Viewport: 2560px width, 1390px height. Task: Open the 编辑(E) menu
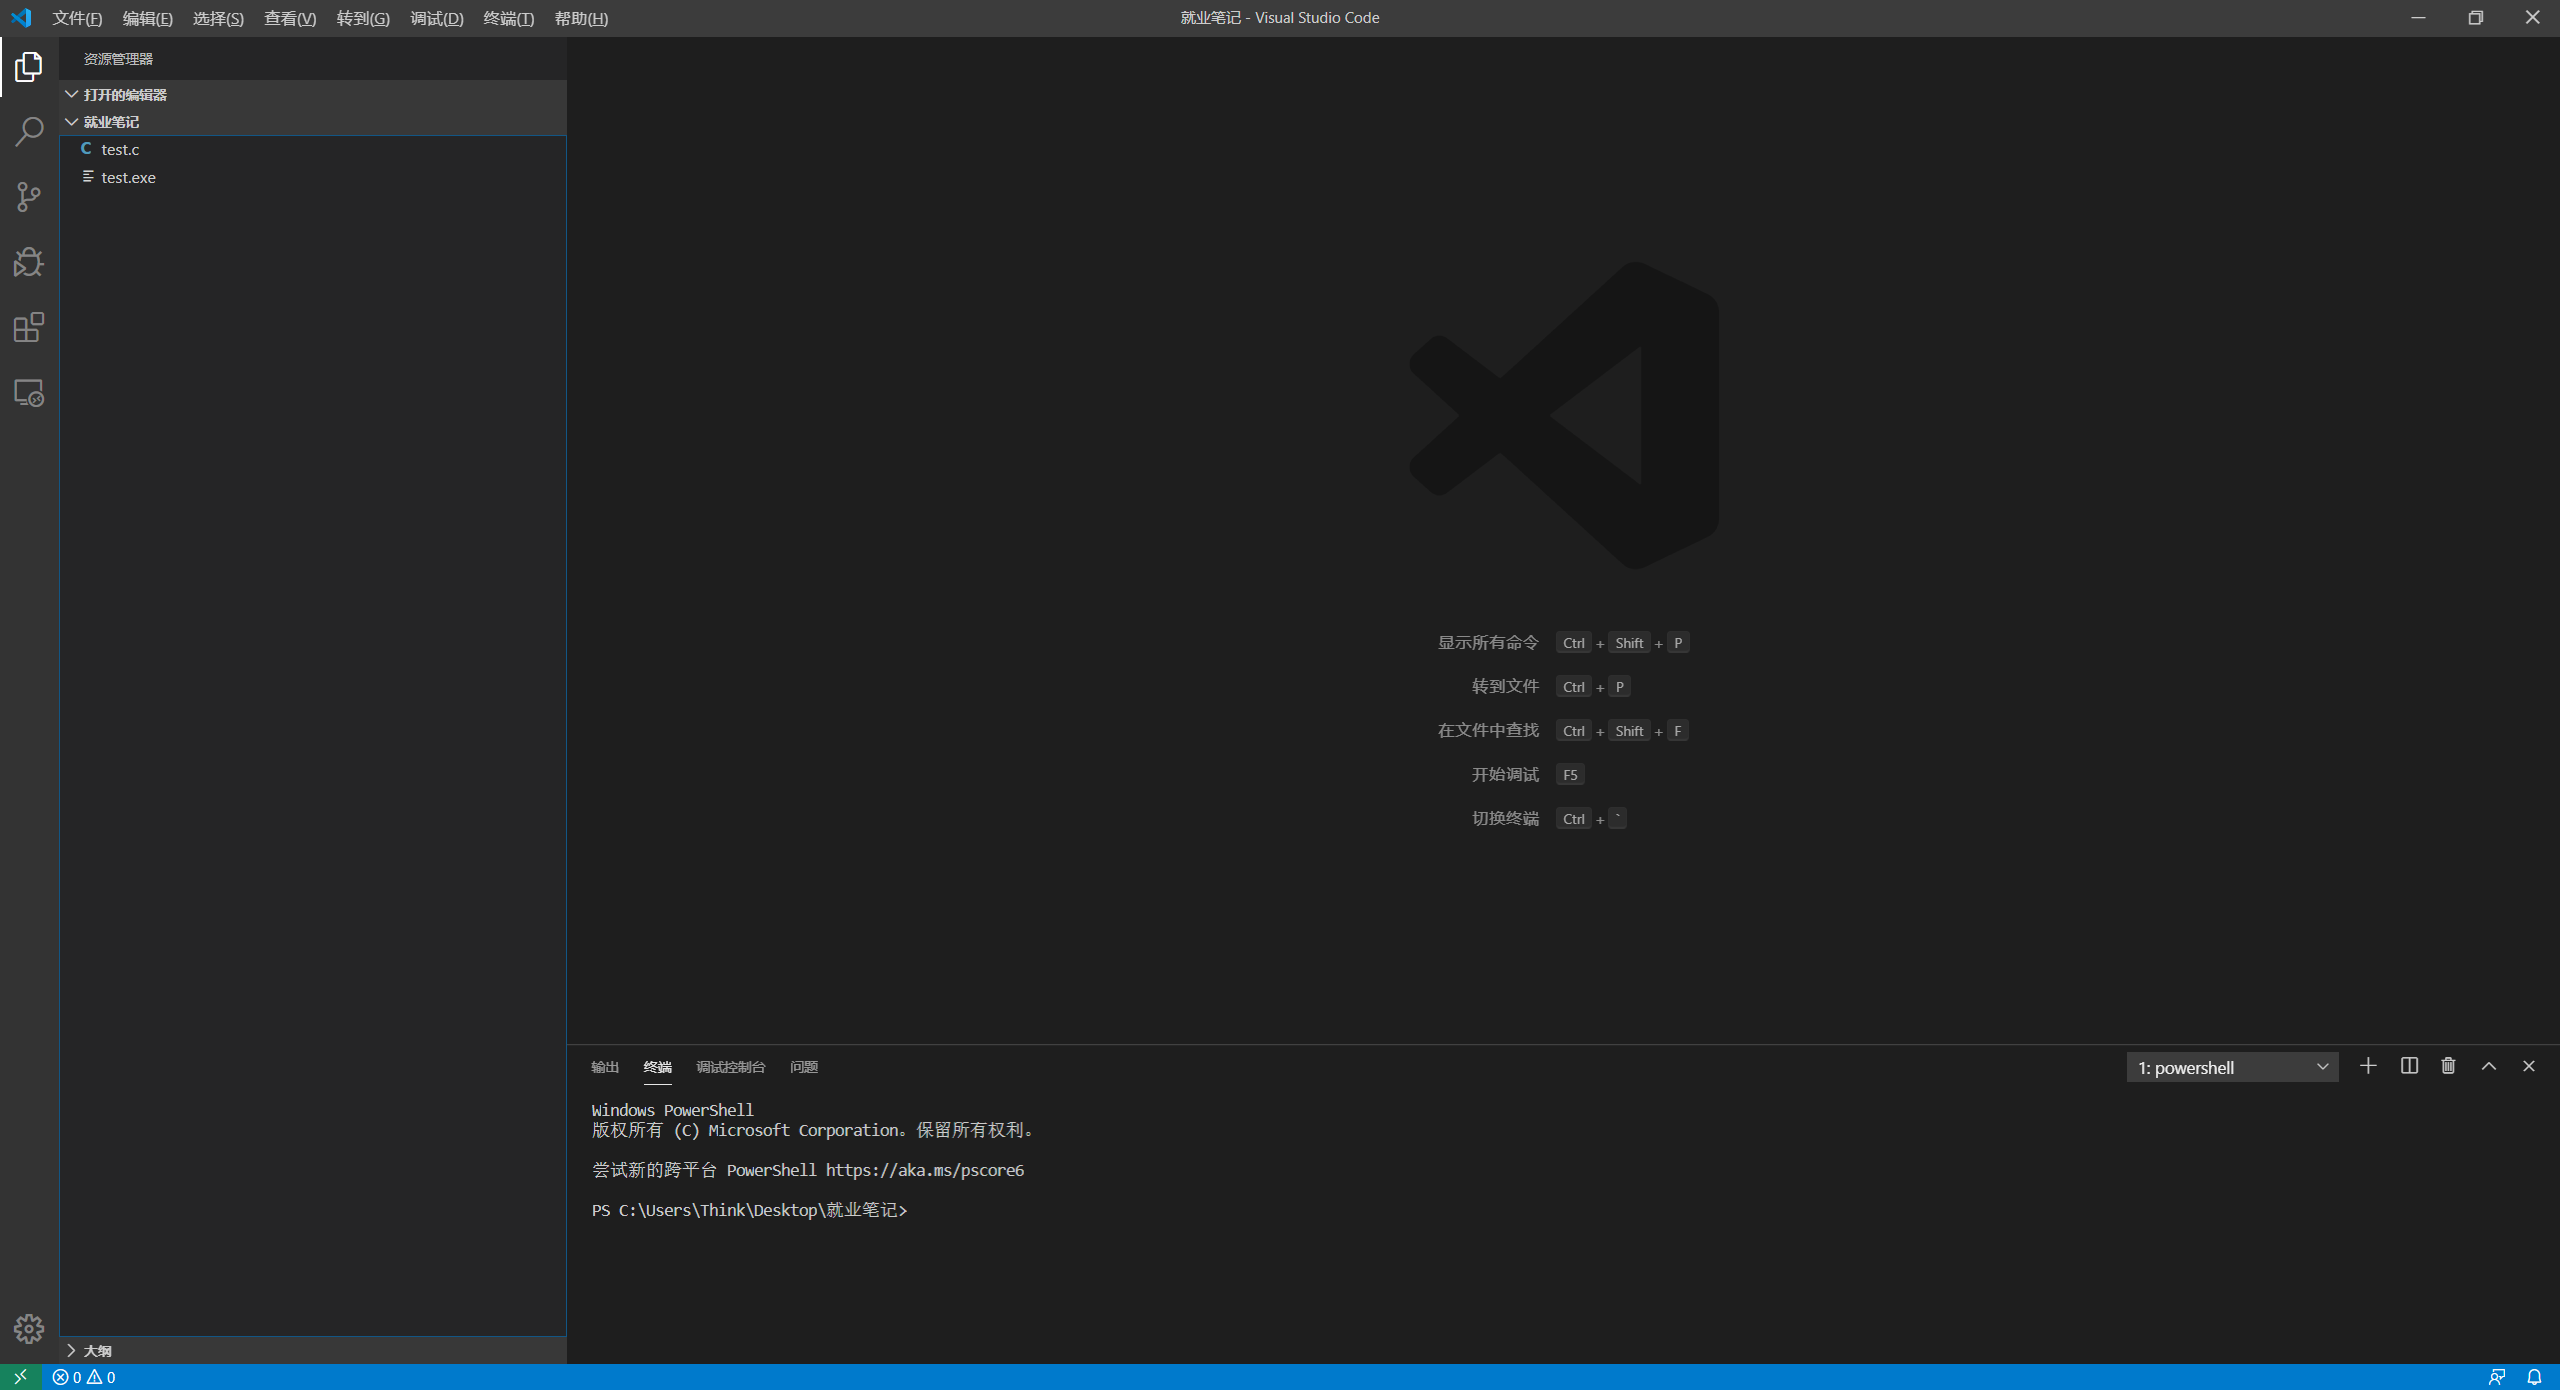point(147,18)
